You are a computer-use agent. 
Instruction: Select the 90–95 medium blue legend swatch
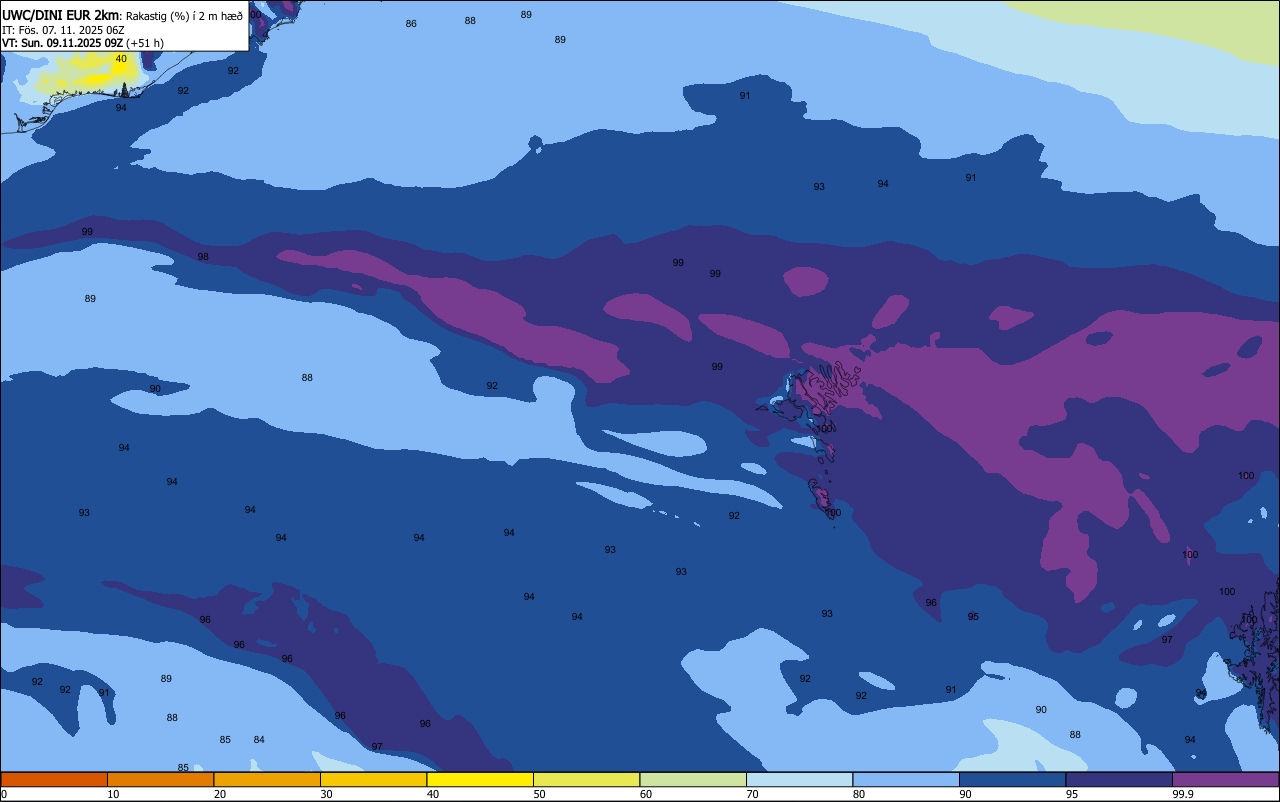1012,779
